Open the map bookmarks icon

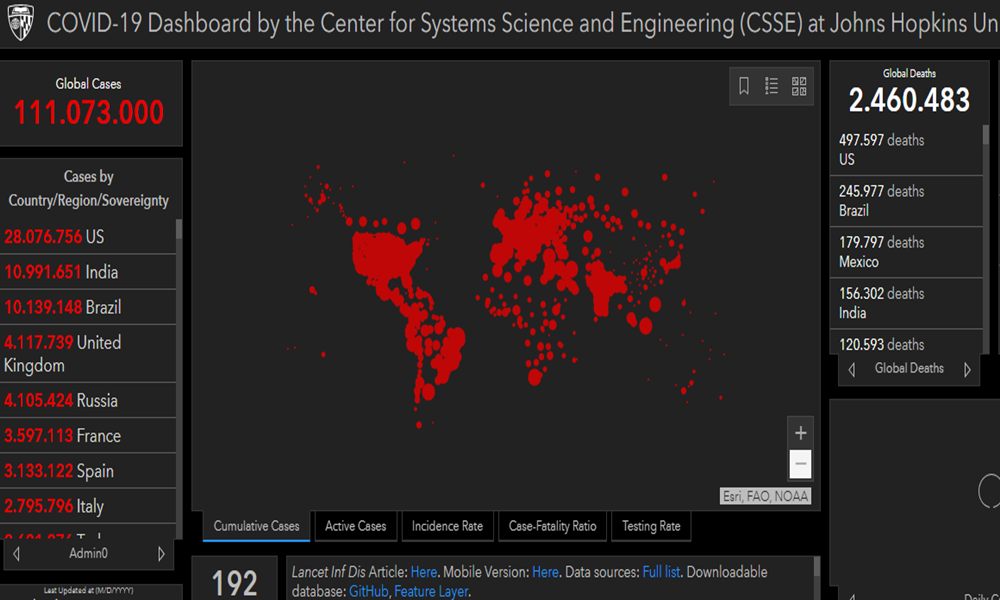(x=744, y=86)
